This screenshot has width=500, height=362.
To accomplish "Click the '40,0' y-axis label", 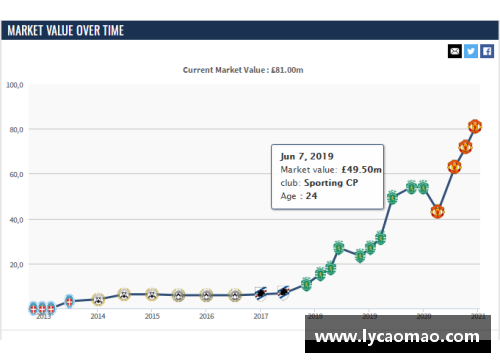I will pos(17,220).
